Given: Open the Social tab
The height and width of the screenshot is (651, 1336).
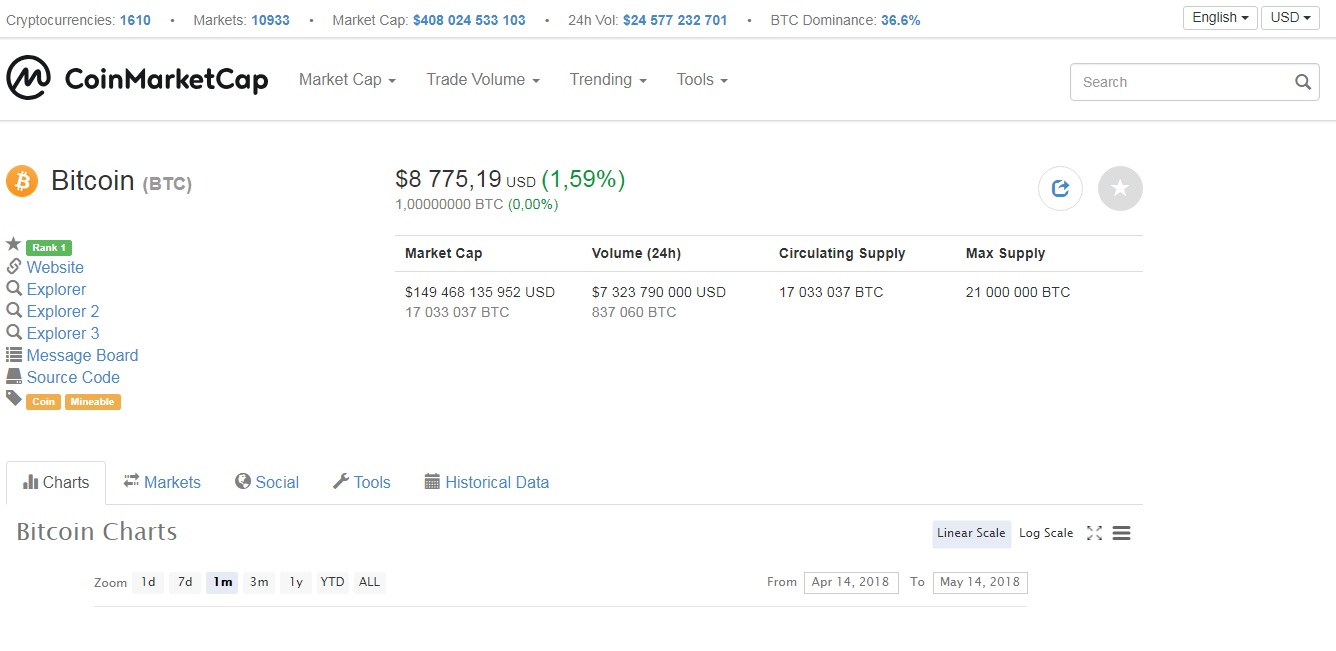Looking at the screenshot, I should coord(267,482).
